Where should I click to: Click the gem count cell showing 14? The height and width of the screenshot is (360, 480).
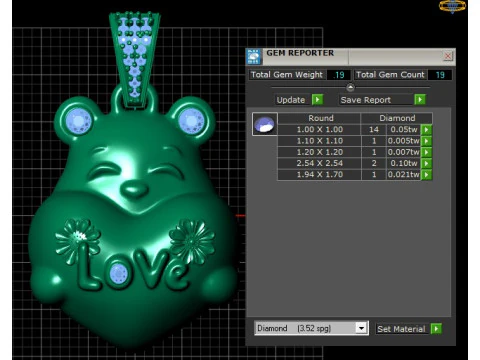[x=374, y=130]
